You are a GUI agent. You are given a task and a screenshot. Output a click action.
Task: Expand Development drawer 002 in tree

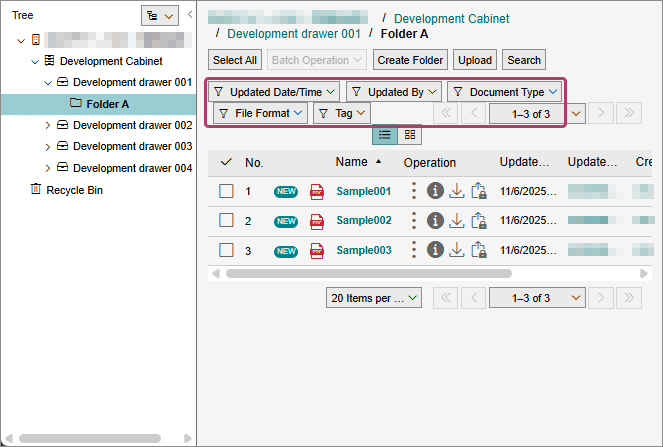[x=48, y=125]
